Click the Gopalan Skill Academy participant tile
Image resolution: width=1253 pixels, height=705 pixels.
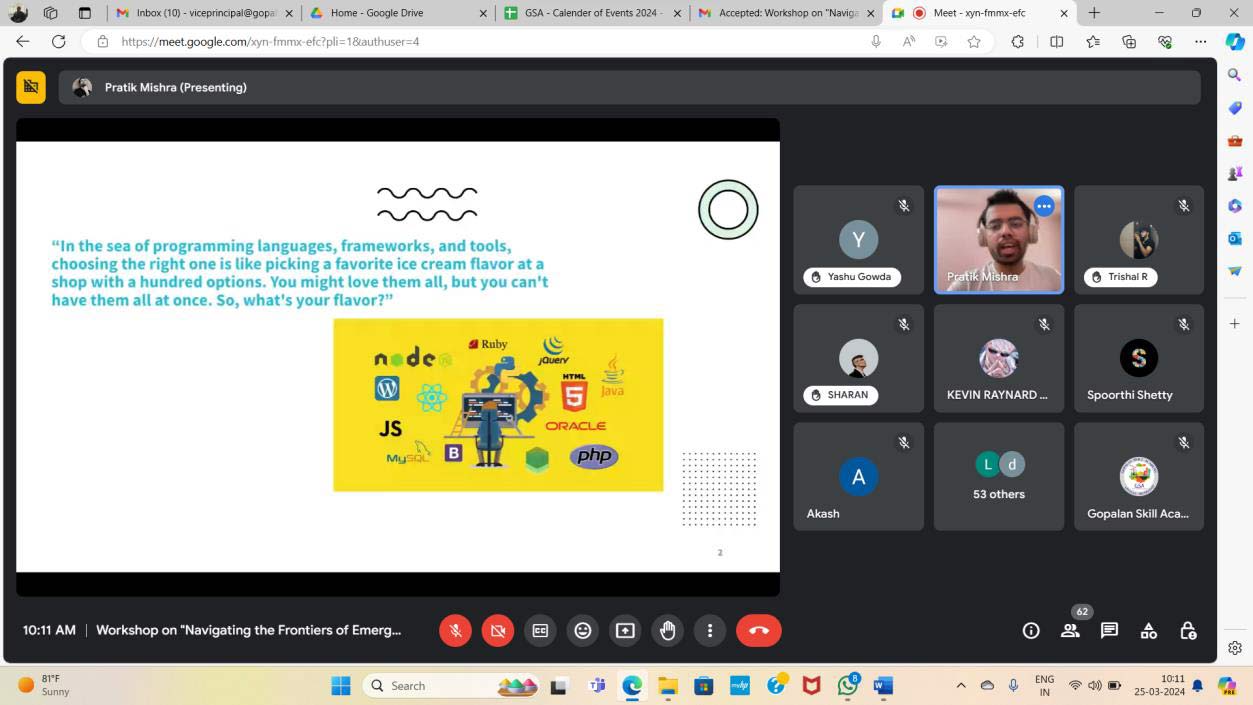coord(1139,476)
